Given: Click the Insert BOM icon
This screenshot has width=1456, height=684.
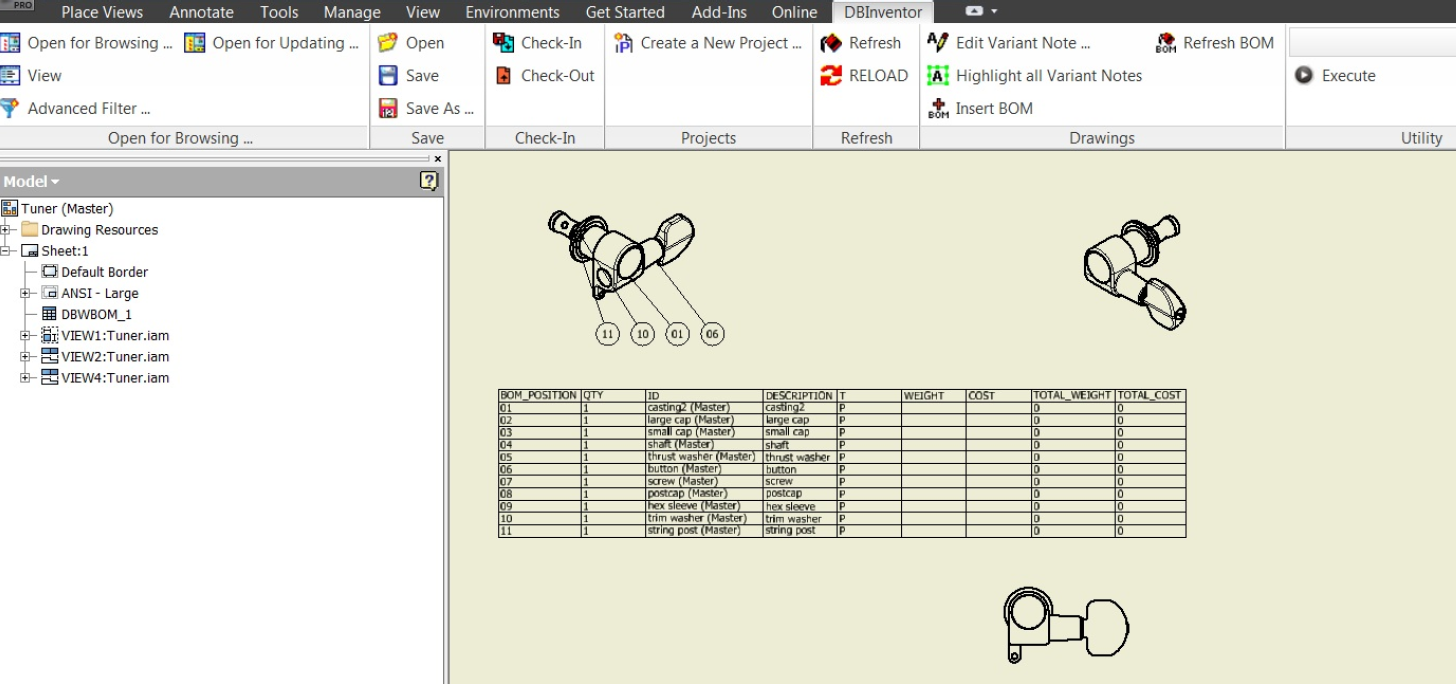Looking at the screenshot, I should tap(937, 108).
